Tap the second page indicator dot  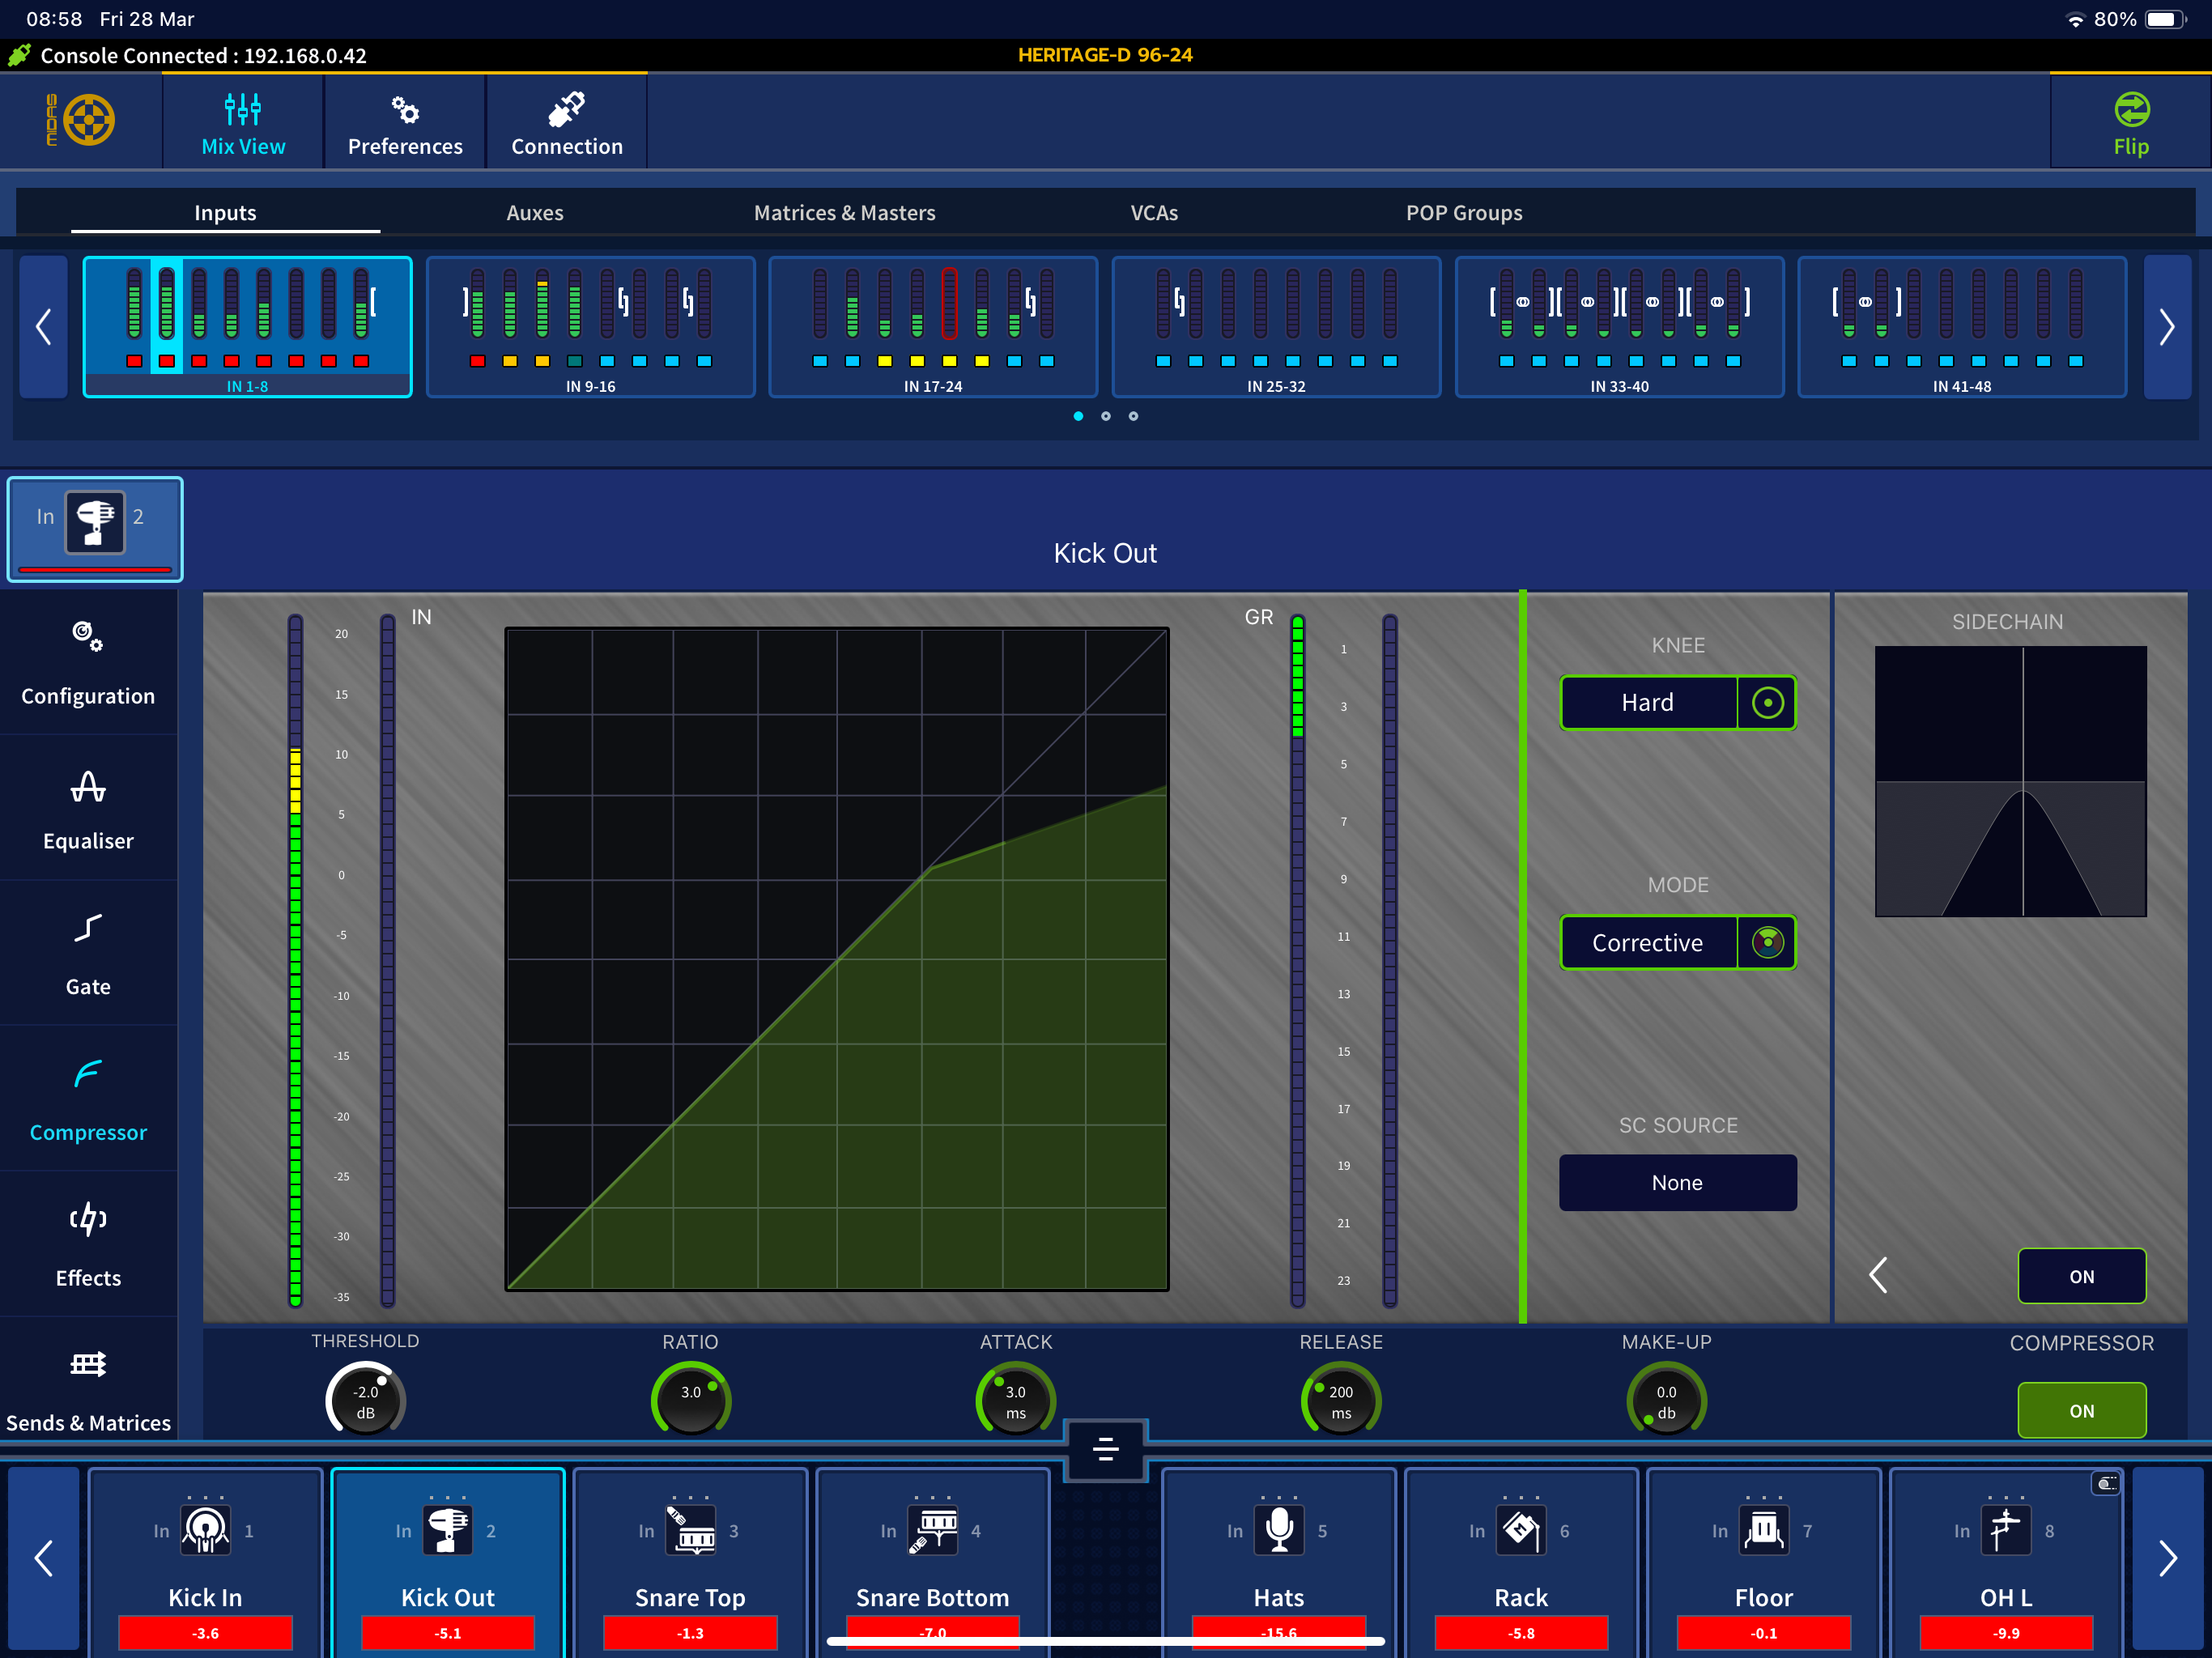tap(1105, 416)
